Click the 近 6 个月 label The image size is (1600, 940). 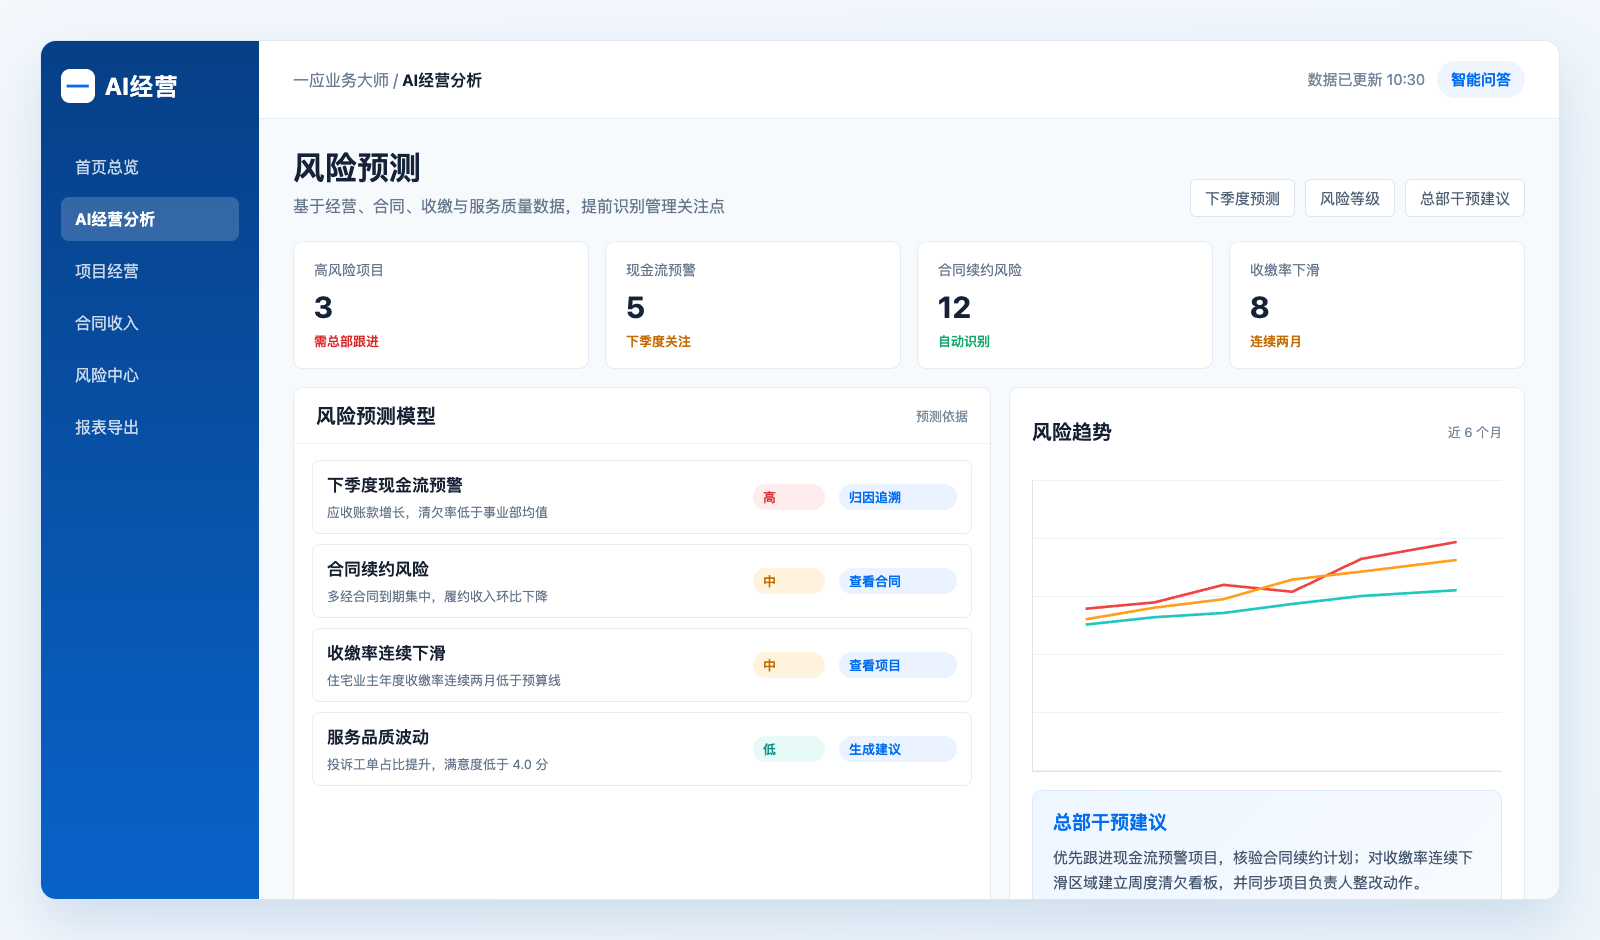pos(1474,432)
